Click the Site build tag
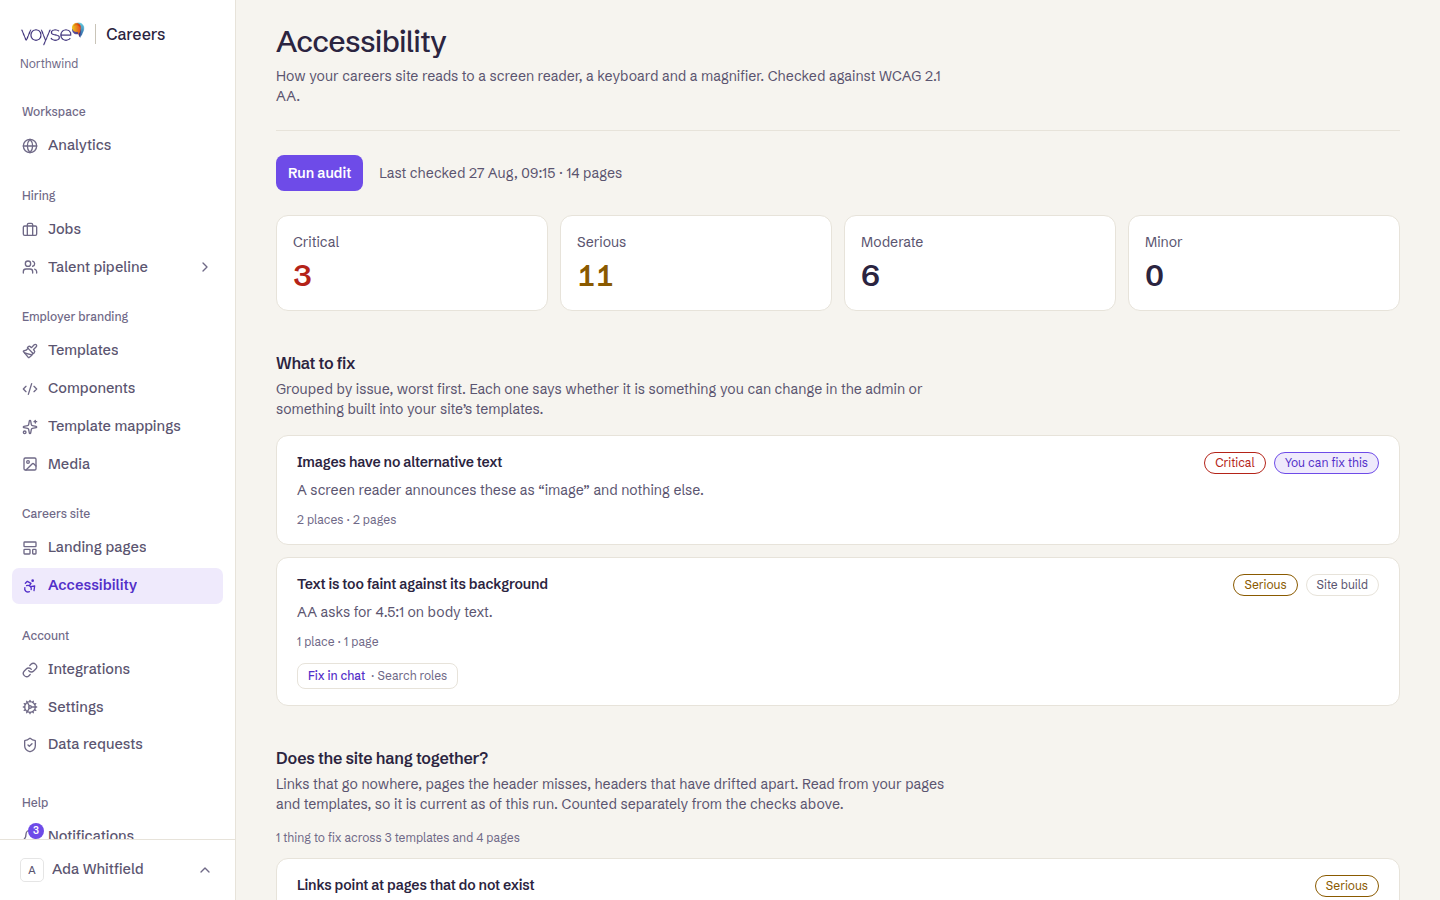The width and height of the screenshot is (1440, 900). pos(1342,585)
